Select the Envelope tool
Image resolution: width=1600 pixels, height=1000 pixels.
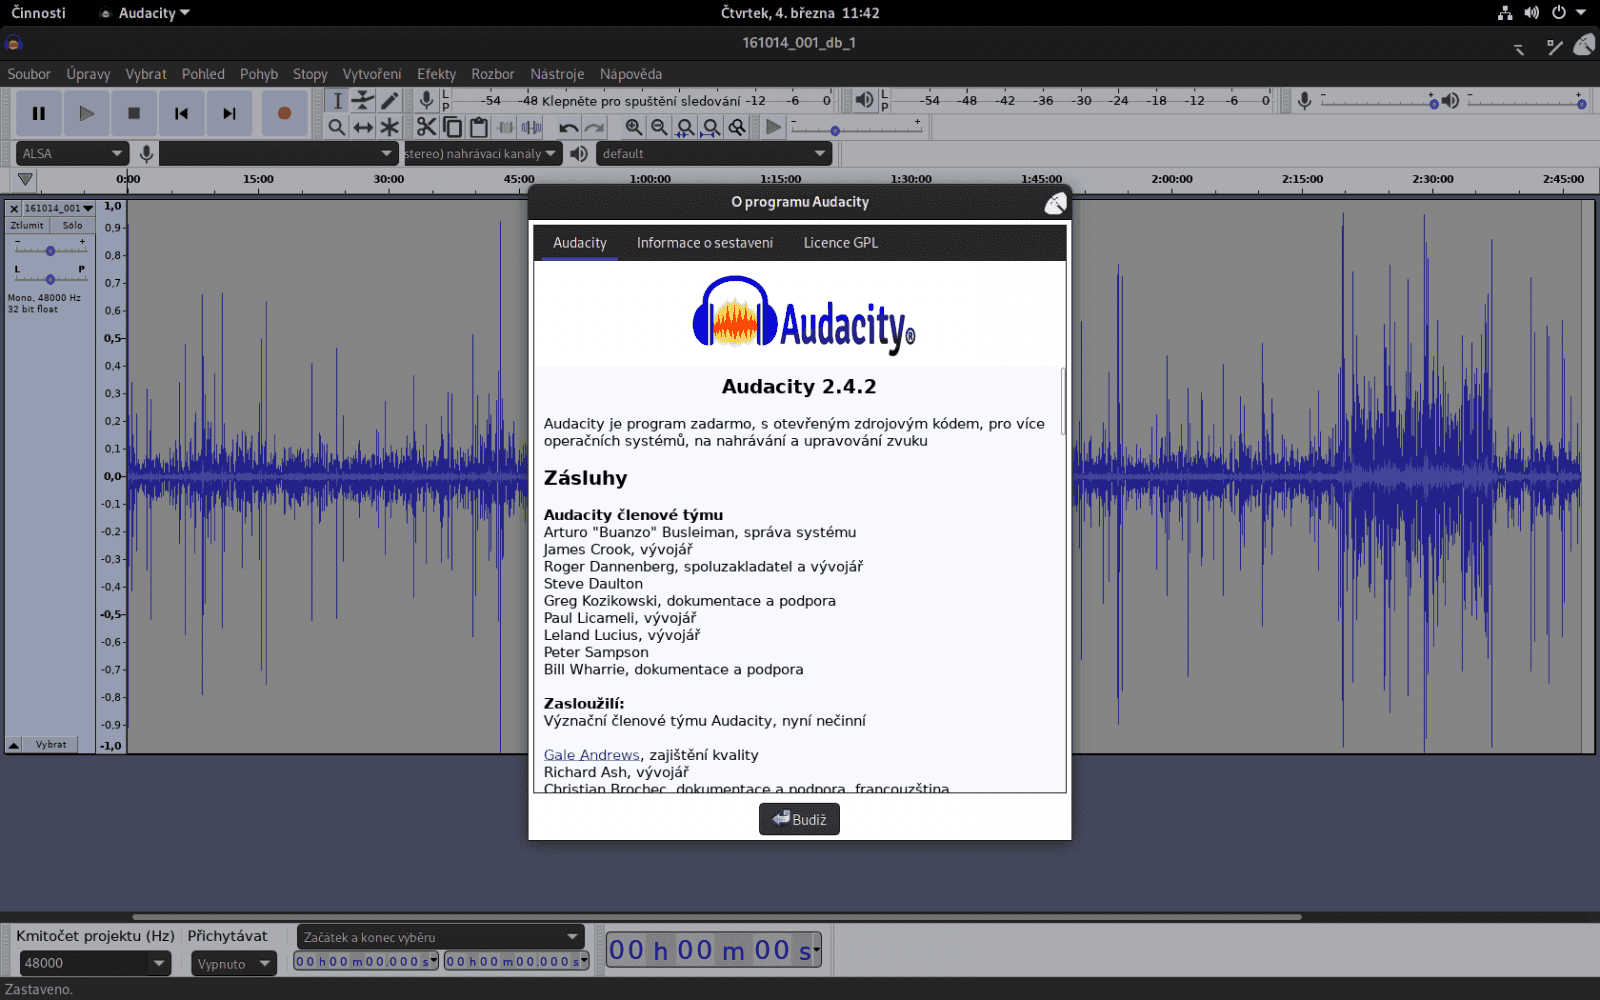click(362, 100)
